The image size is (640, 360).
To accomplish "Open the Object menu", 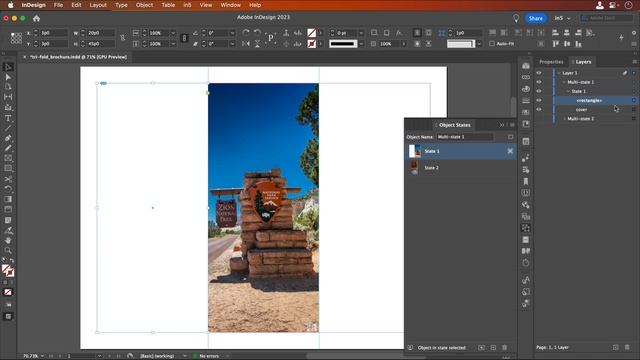I will coord(144,5).
